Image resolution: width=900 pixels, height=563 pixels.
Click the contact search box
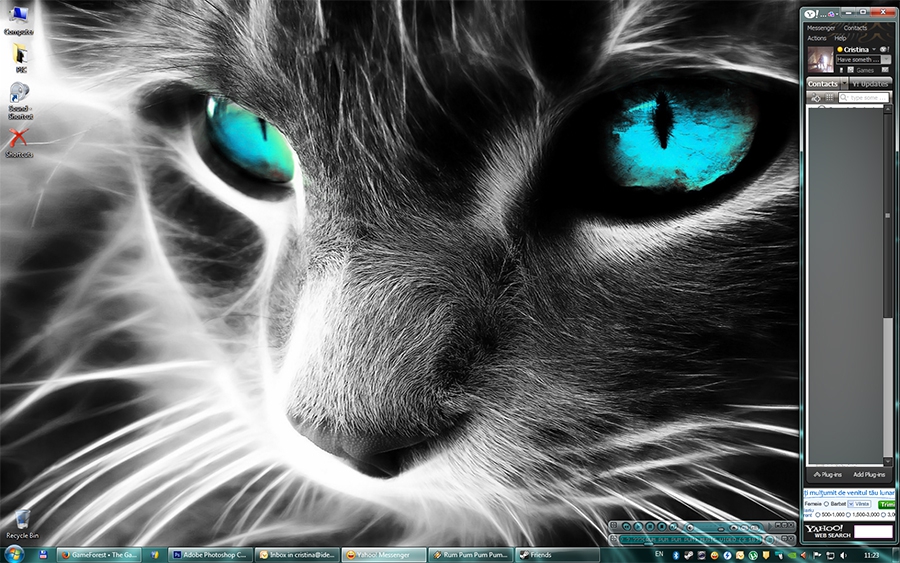(x=864, y=98)
